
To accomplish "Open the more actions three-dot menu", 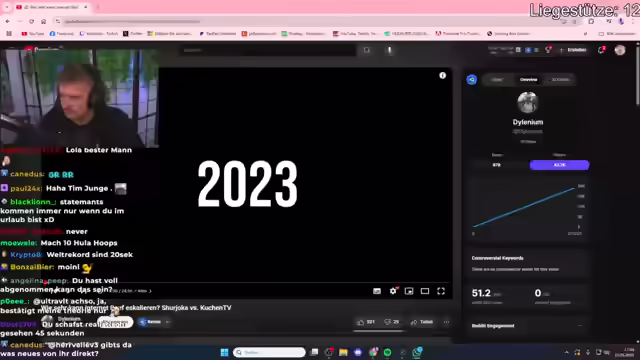I will [447, 322].
